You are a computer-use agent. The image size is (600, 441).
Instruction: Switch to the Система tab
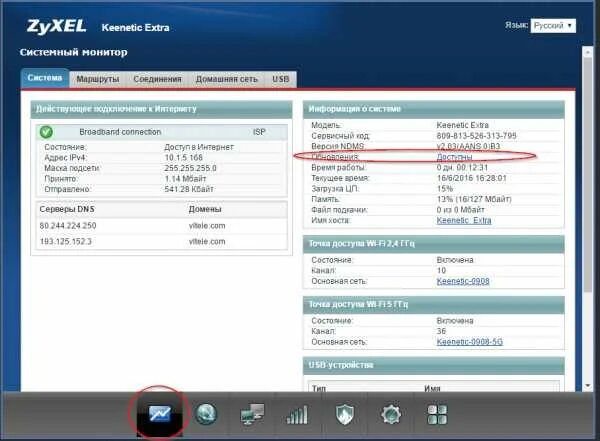(45, 78)
